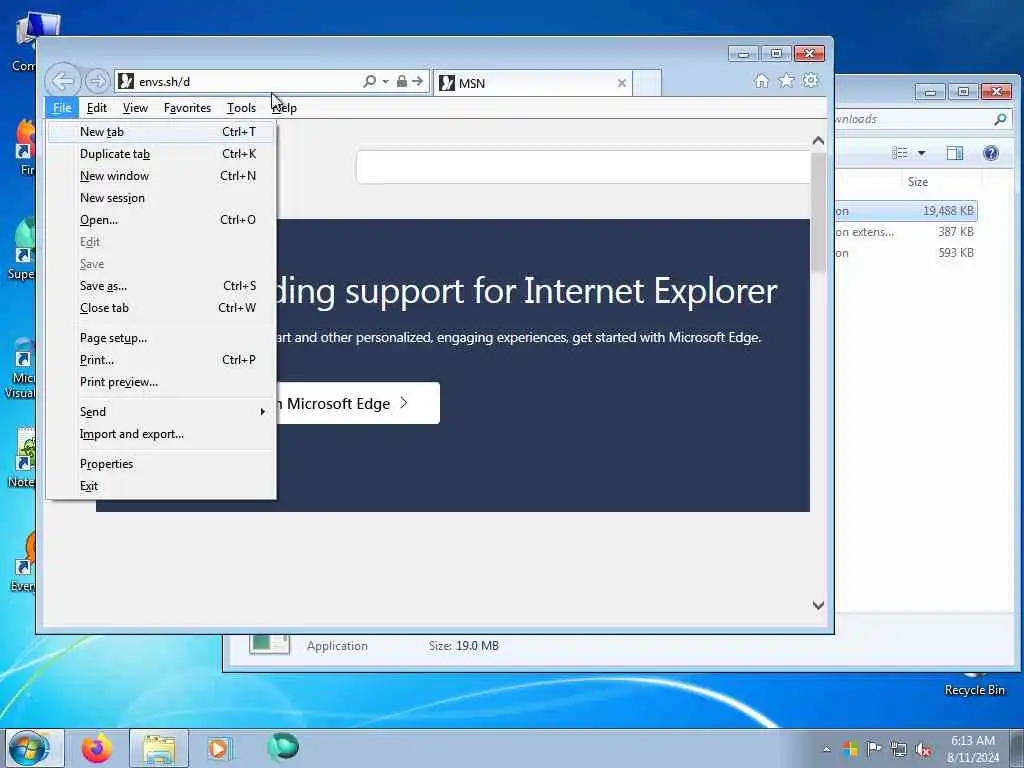The width and height of the screenshot is (1024, 768).
Task: Click the page vertical scrollbar thumb
Action: (818, 212)
